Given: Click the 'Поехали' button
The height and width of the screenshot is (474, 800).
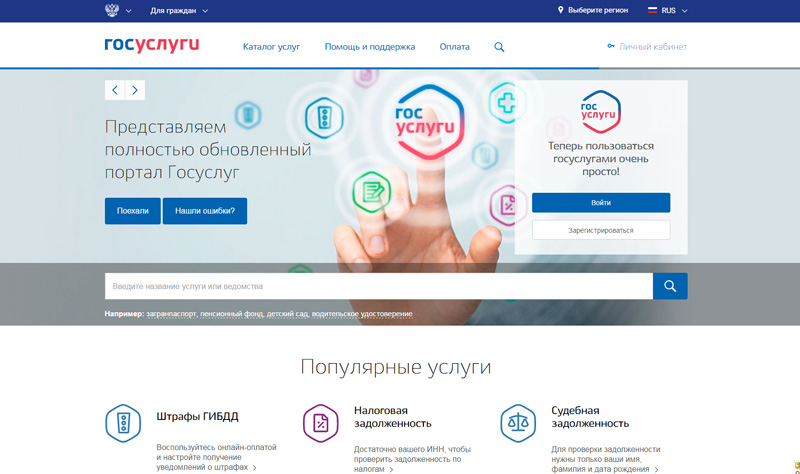Looking at the screenshot, I should (x=133, y=211).
